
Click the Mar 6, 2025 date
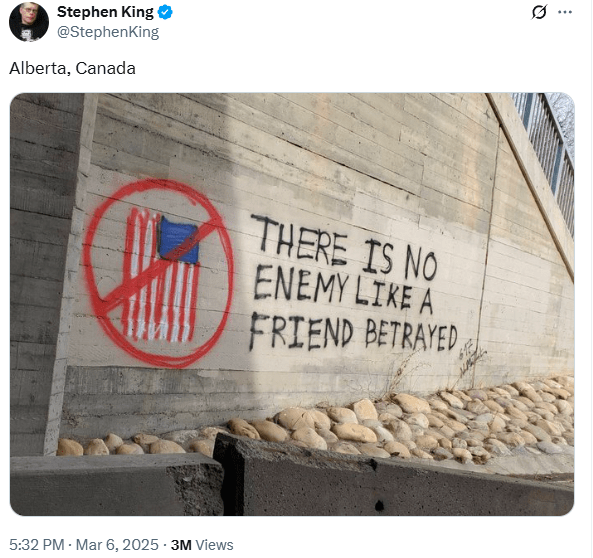pyautogui.click(x=117, y=545)
